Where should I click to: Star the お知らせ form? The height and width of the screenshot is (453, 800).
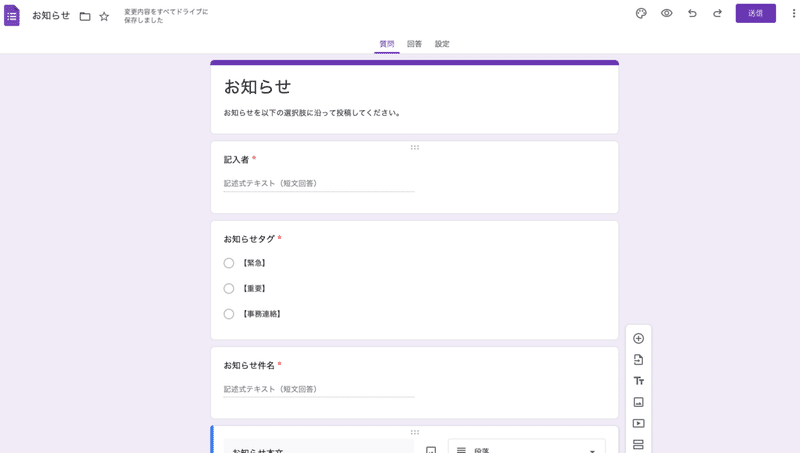coord(104,16)
